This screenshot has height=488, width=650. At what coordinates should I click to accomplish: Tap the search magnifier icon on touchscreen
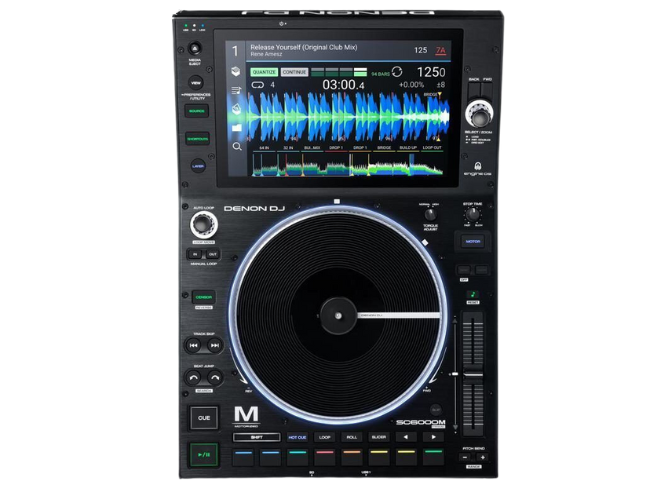point(237,146)
